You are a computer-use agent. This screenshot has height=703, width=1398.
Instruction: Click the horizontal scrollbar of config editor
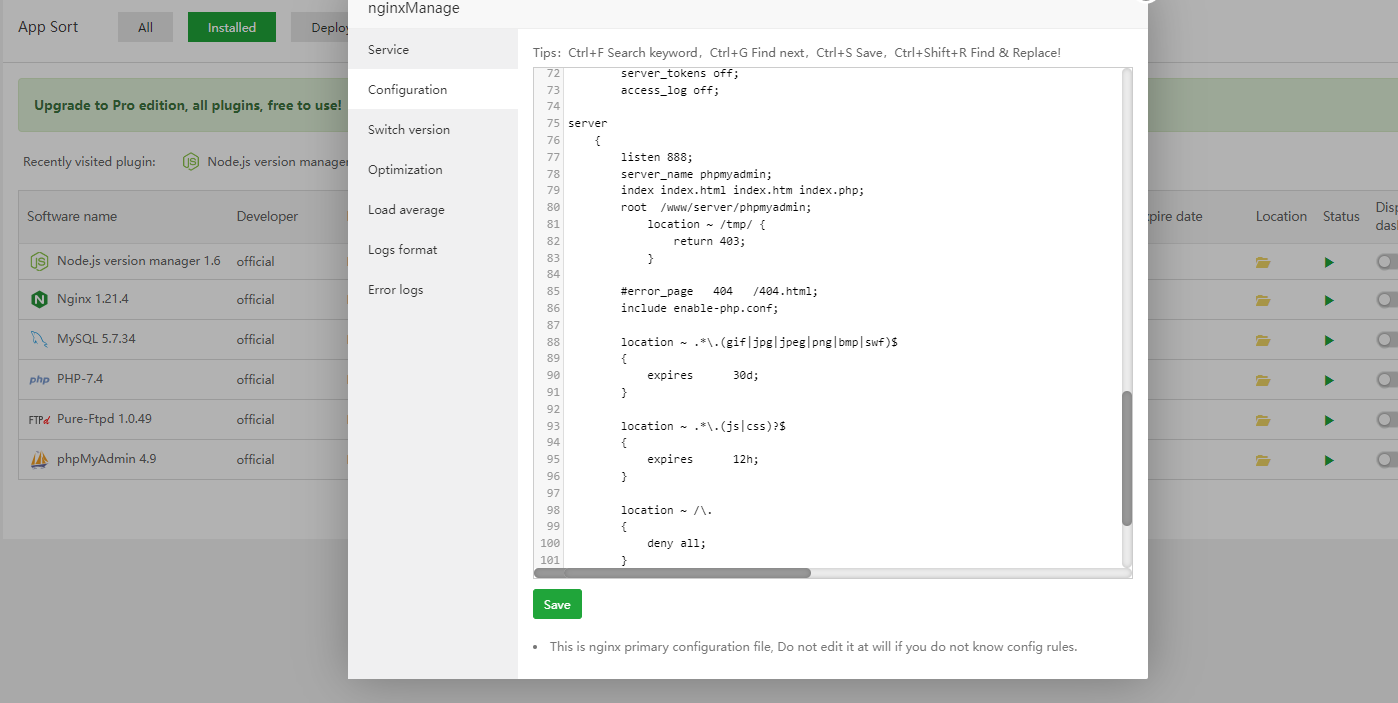tap(672, 573)
